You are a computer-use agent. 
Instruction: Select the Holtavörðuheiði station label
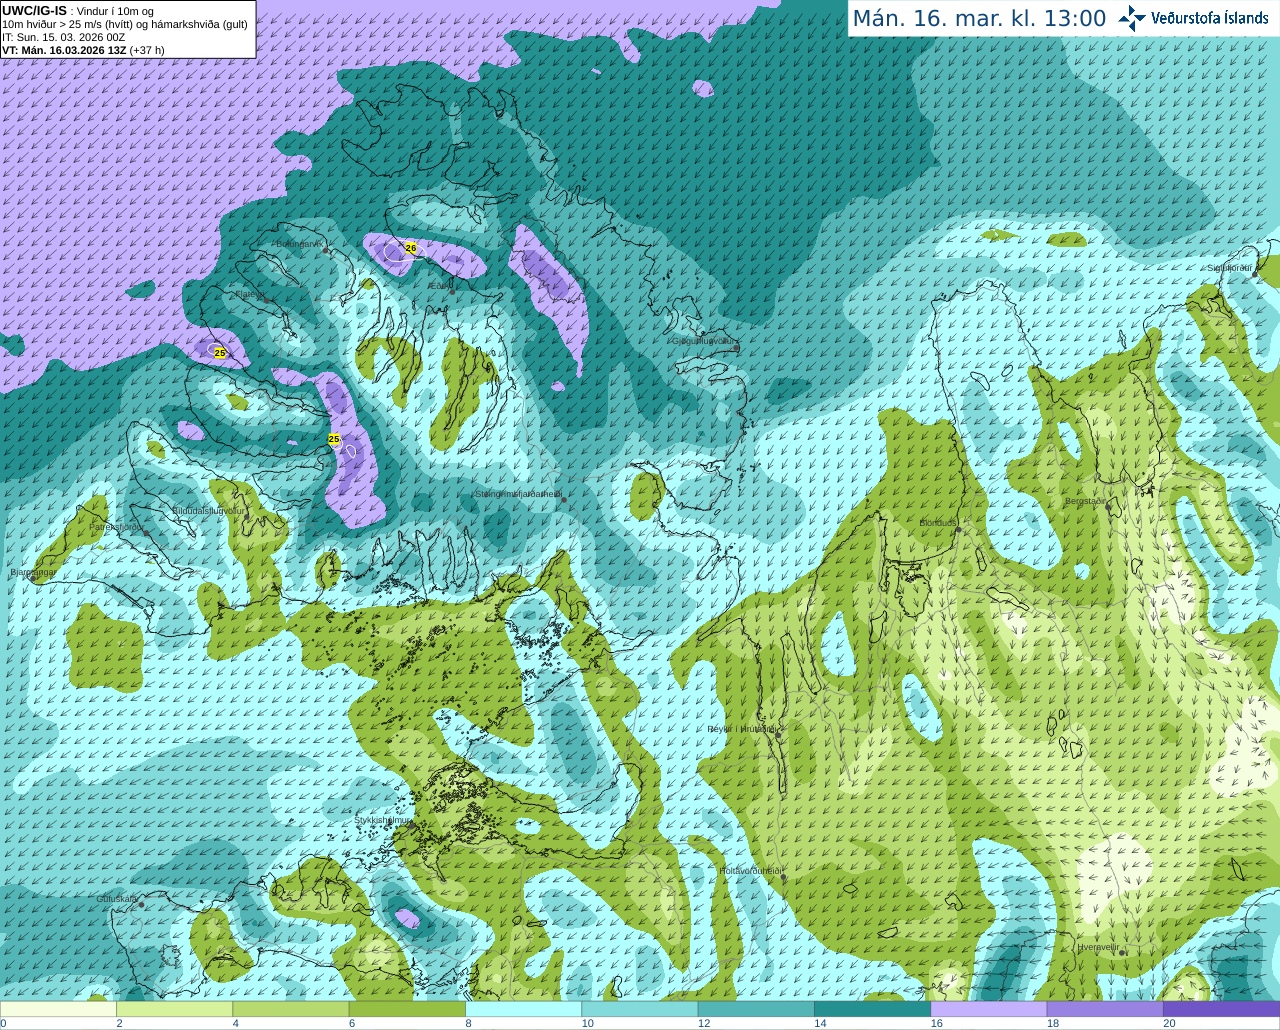click(749, 871)
